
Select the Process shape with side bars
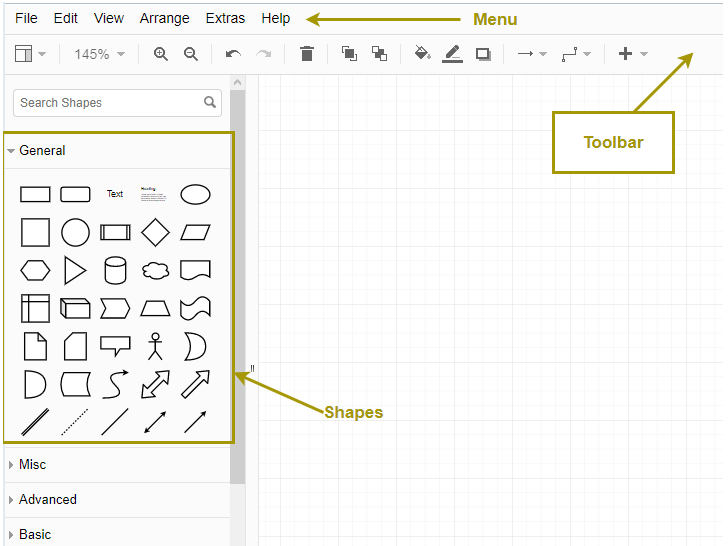[x=115, y=232]
